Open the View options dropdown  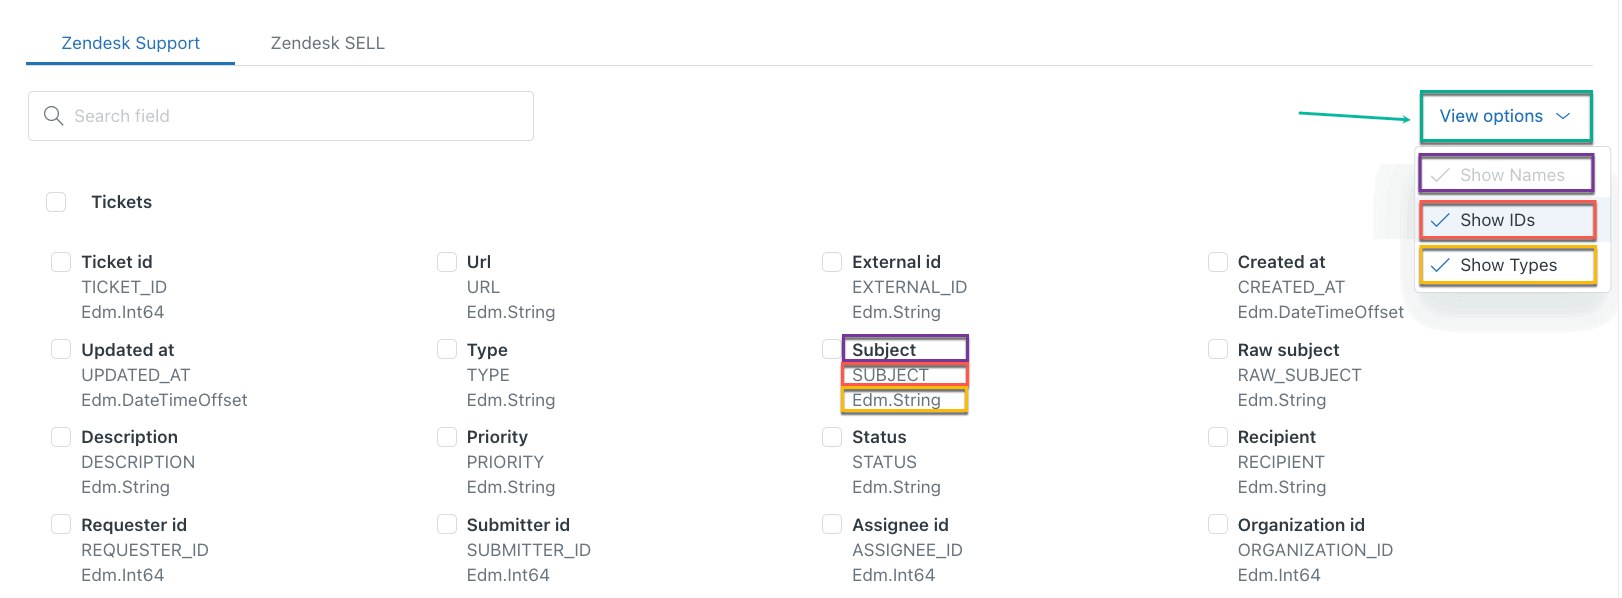point(1504,116)
